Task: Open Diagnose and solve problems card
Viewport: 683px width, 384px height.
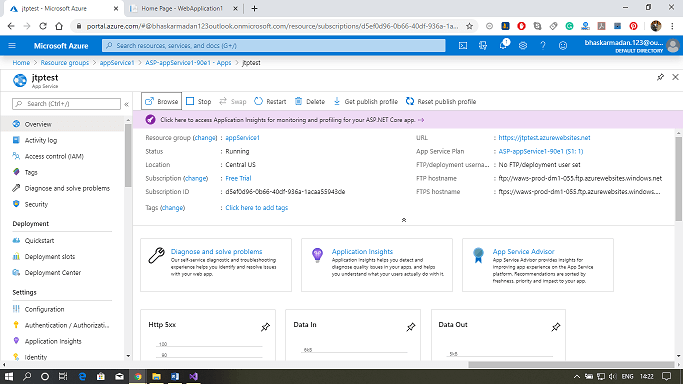Action: 216,265
